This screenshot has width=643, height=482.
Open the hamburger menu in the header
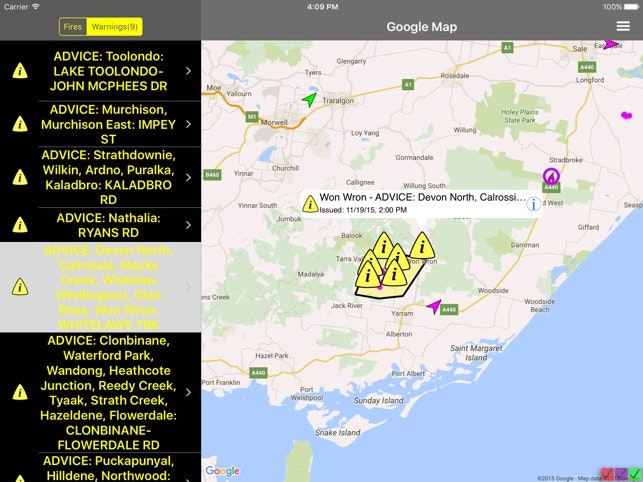coord(624,26)
